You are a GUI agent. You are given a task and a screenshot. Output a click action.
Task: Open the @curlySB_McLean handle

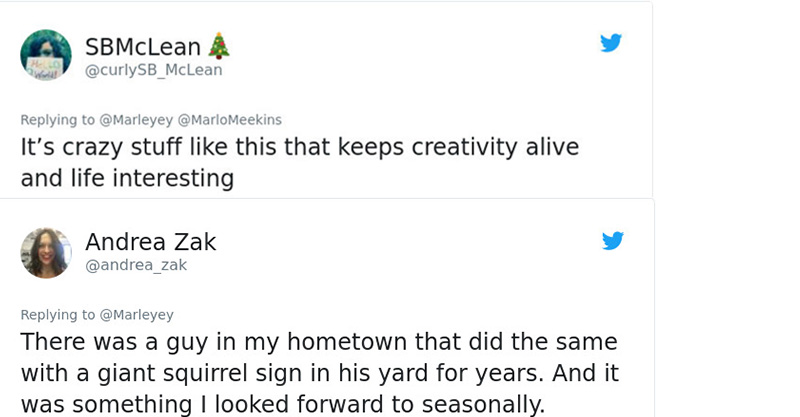153,70
